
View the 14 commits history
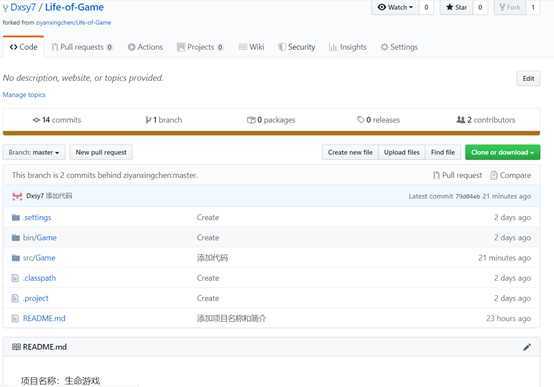click(x=57, y=120)
